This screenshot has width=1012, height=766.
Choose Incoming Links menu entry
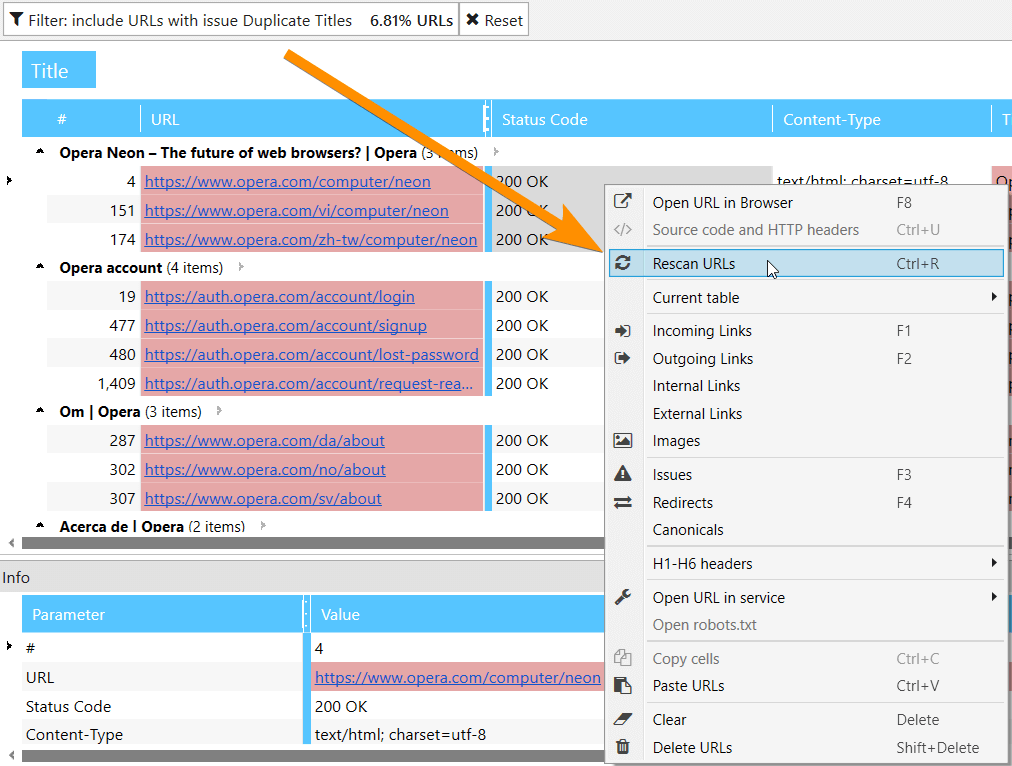click(x=806, y=331)
